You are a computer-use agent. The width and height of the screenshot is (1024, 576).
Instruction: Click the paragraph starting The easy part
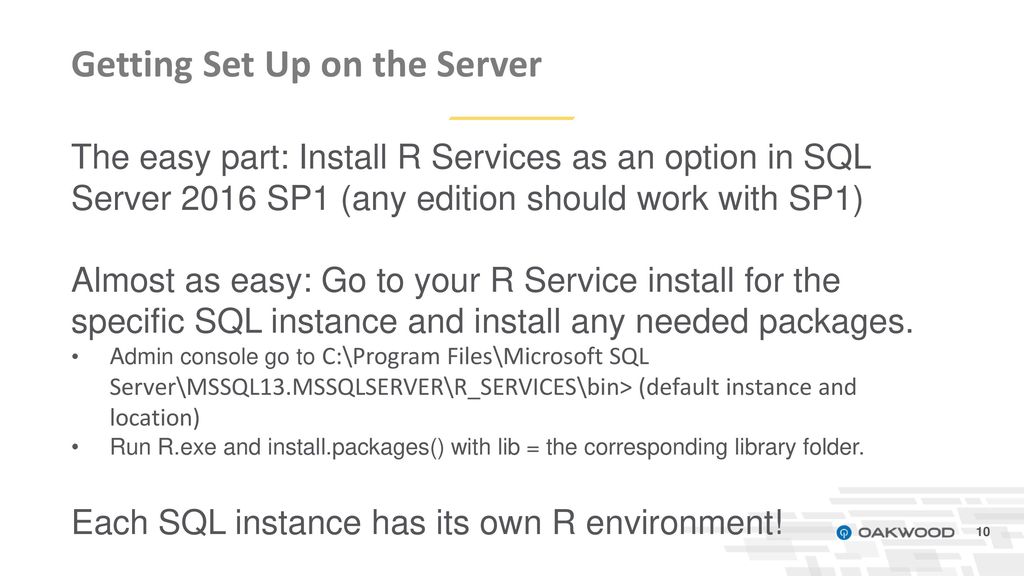471,178
